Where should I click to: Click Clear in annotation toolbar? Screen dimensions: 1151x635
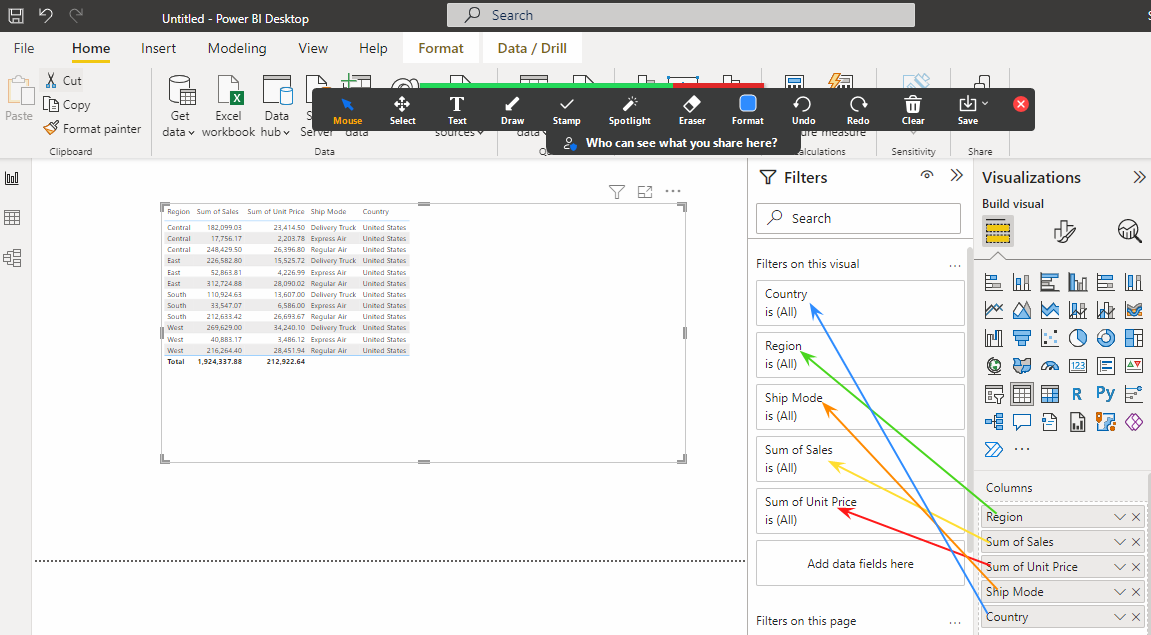coord(912,109)
